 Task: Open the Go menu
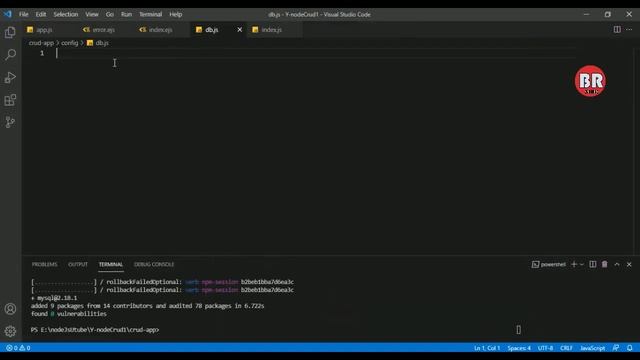tap(110, 14)
